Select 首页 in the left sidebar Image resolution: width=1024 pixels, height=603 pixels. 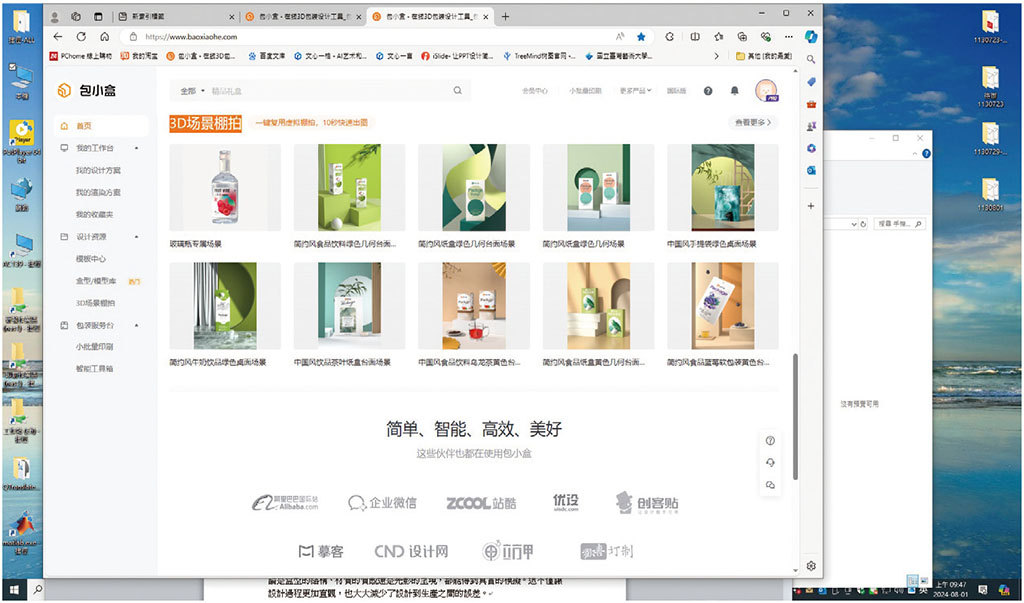(84, 126)
